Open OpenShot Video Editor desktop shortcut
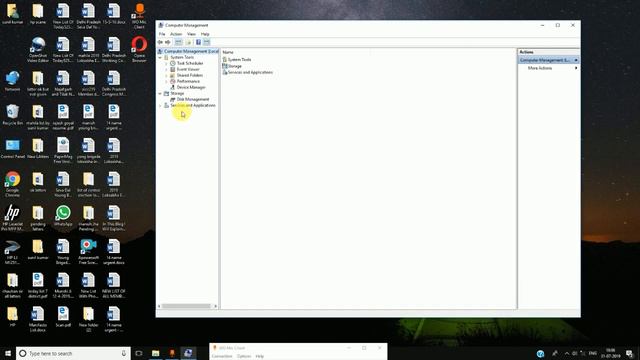 [38, 49]
